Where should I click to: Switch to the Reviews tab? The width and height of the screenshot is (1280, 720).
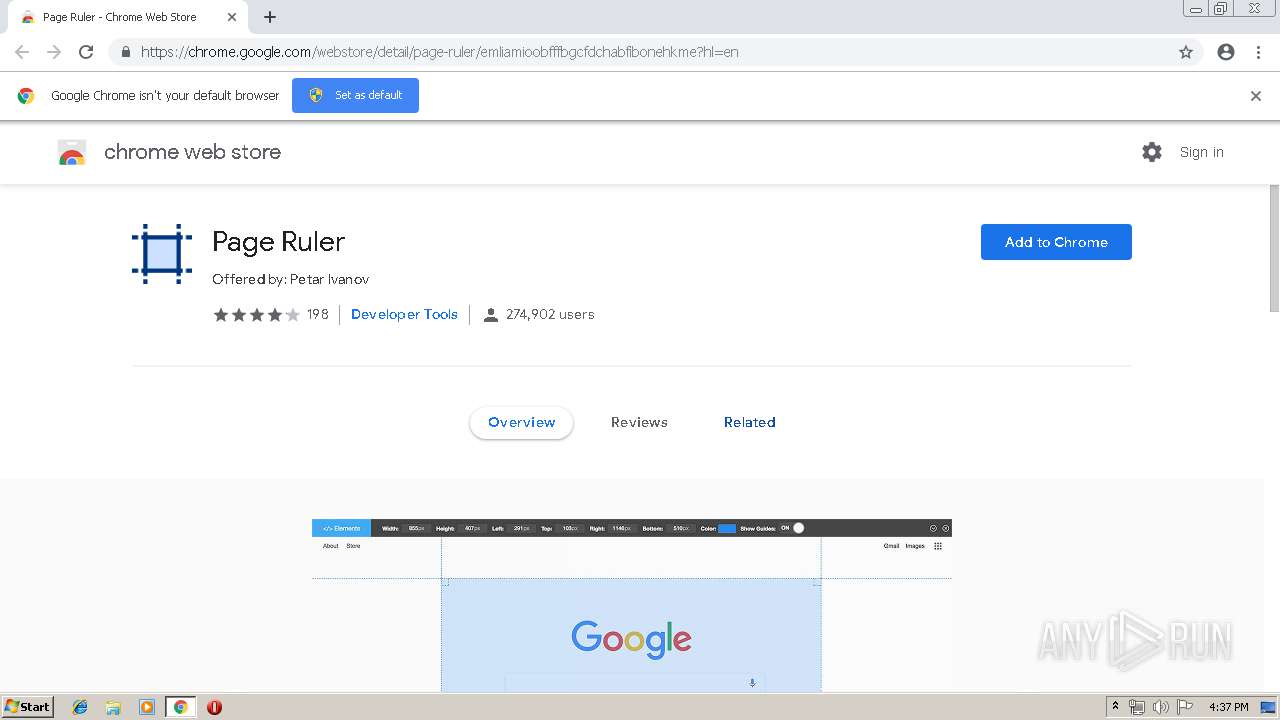coord(639,422)
